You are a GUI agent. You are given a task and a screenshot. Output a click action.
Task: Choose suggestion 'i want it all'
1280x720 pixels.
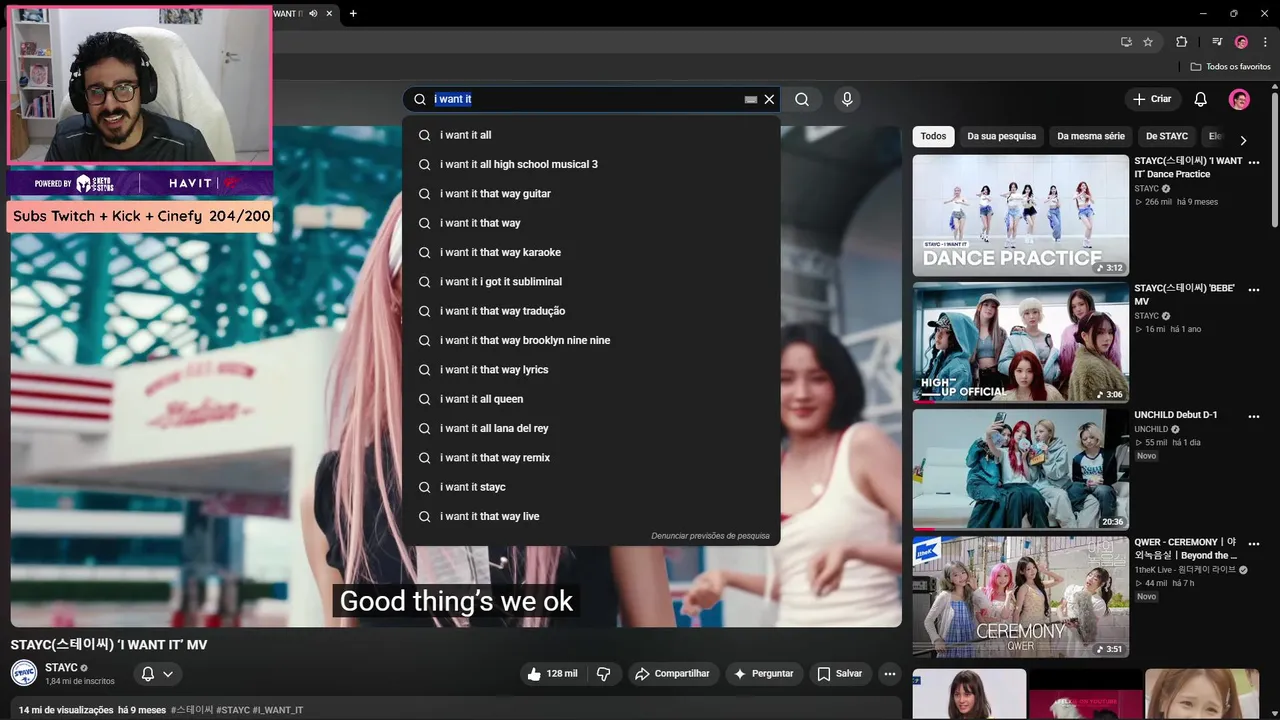point(591,135)
